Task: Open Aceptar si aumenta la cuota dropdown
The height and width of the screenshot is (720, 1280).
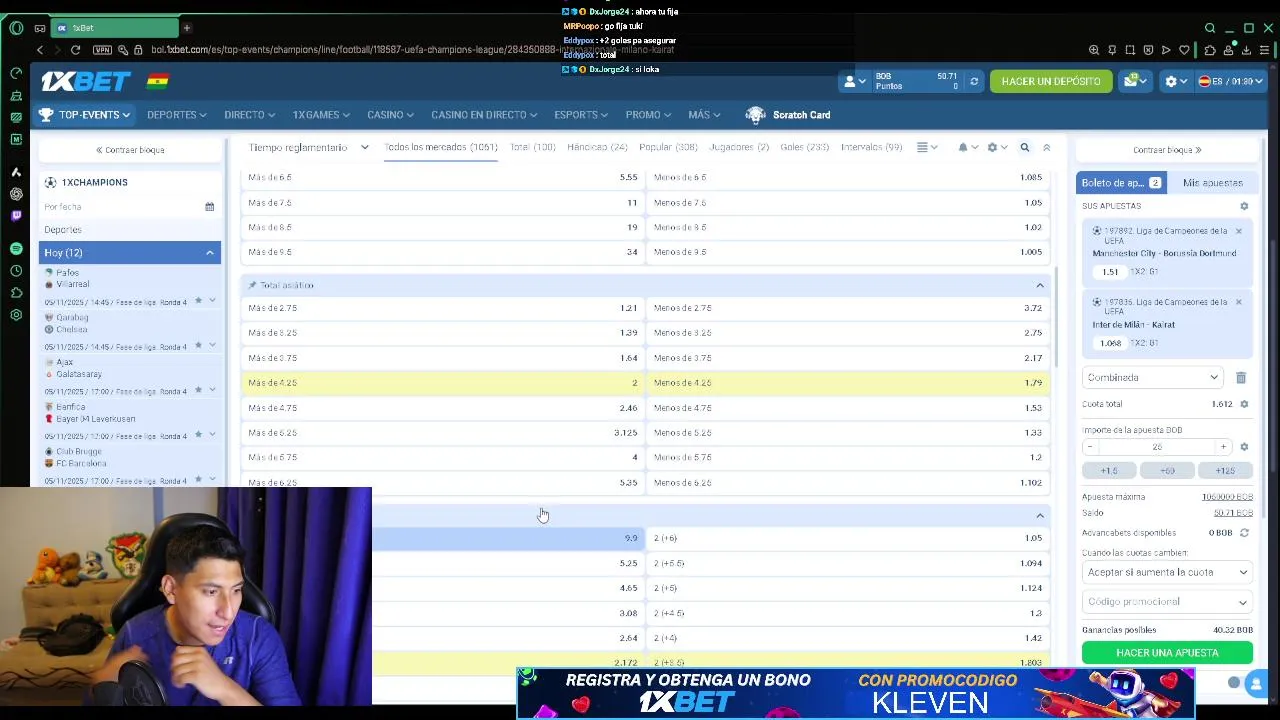Action: coord(1167,573)
